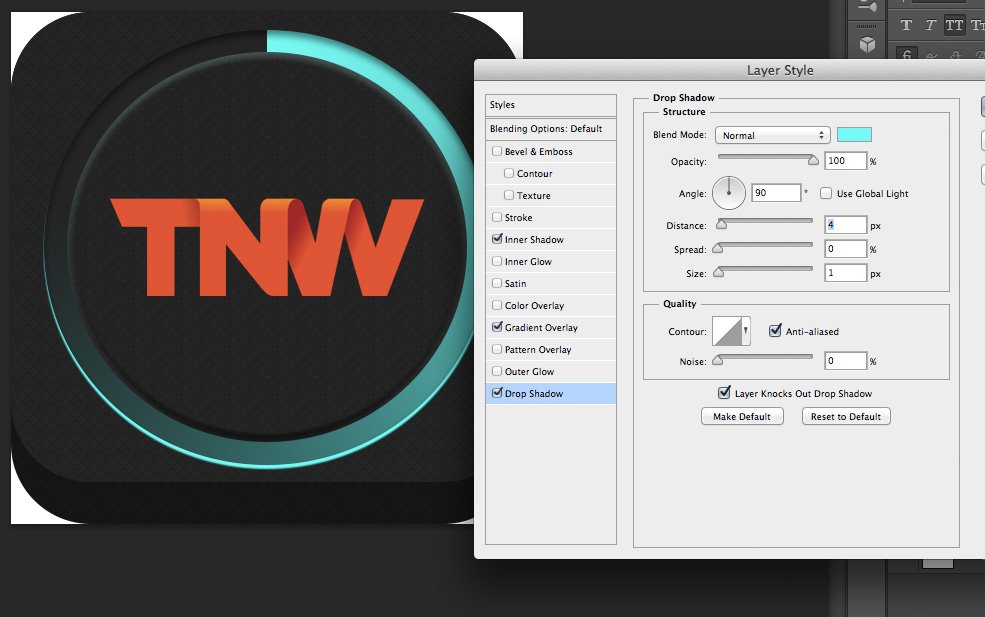Click the Opacity slider handle

click(813, 160)
